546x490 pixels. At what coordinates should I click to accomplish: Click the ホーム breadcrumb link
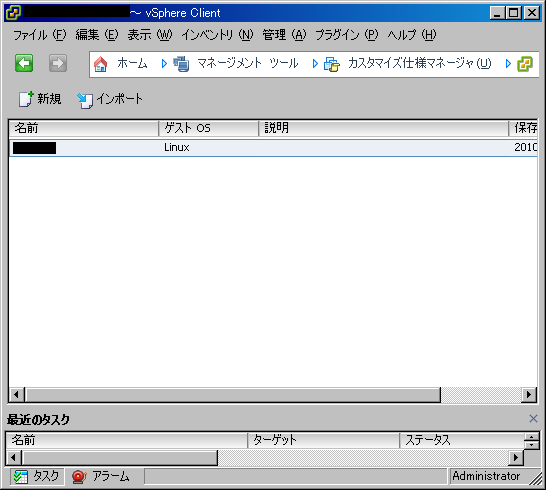(x=132, y=63)
